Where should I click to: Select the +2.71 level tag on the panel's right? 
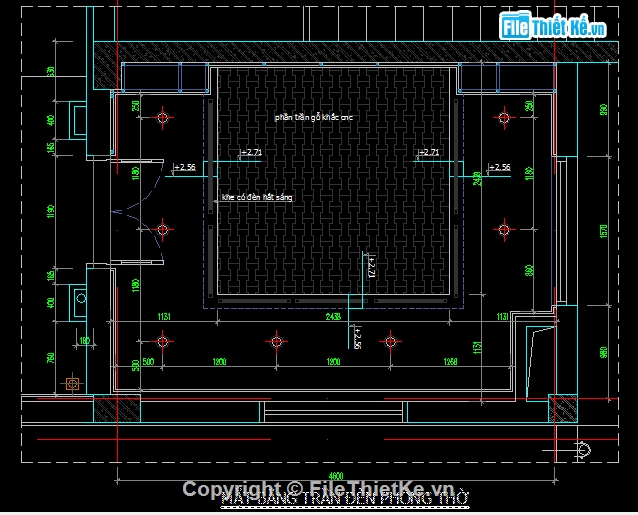pos(428,152)
